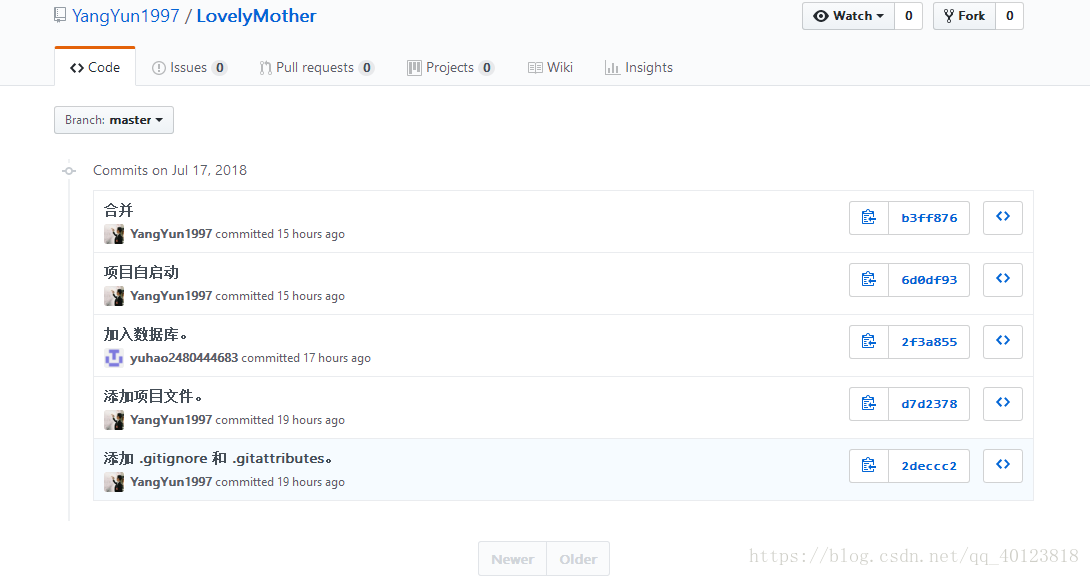Switch to the Pull requests tab
Viewport: 1090px width, 576px height.
click(x=317, y=67)
